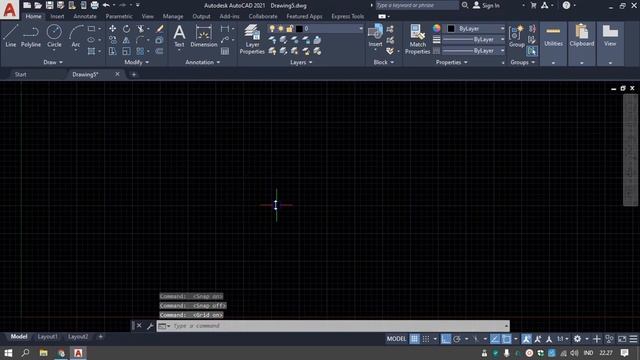Toggle snap mode in status bar
Viewport: 640px width, 360px height.
tap(426, 339)
